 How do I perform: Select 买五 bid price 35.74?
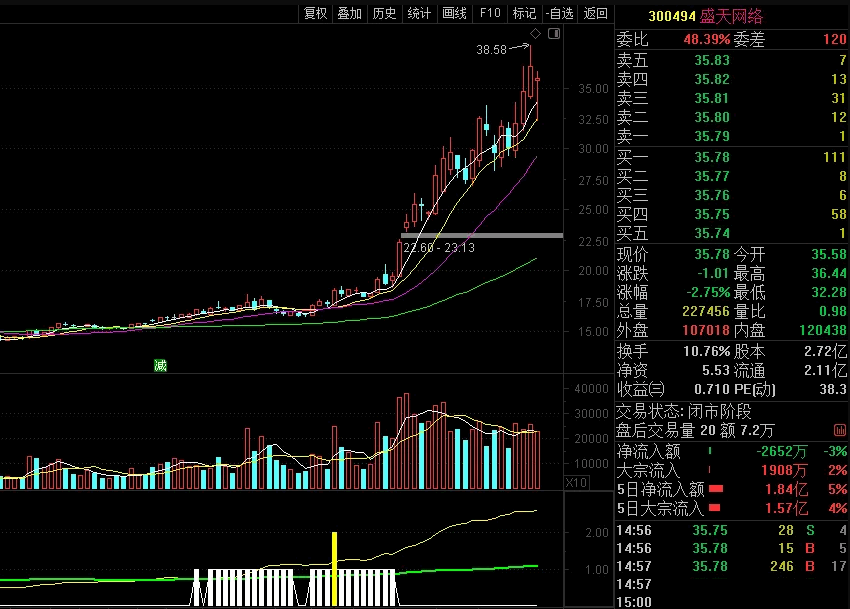click(712, 233)
